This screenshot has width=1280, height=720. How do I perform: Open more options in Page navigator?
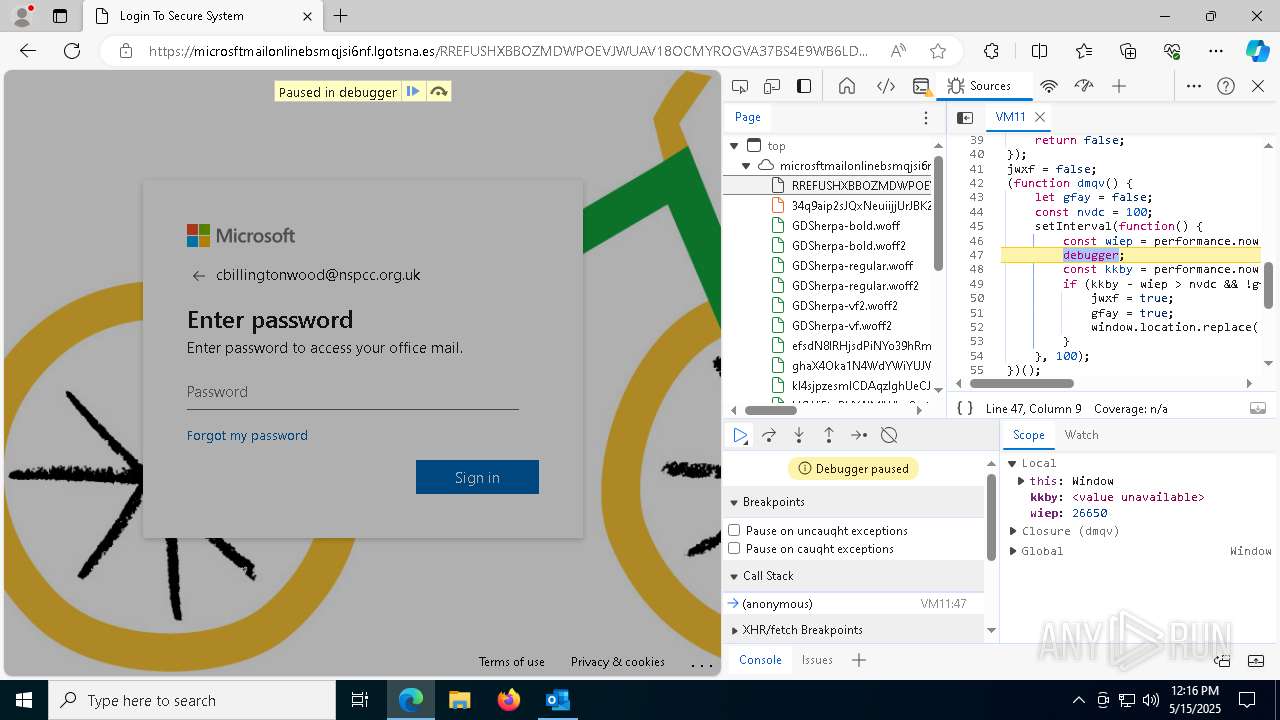point(926,117)
